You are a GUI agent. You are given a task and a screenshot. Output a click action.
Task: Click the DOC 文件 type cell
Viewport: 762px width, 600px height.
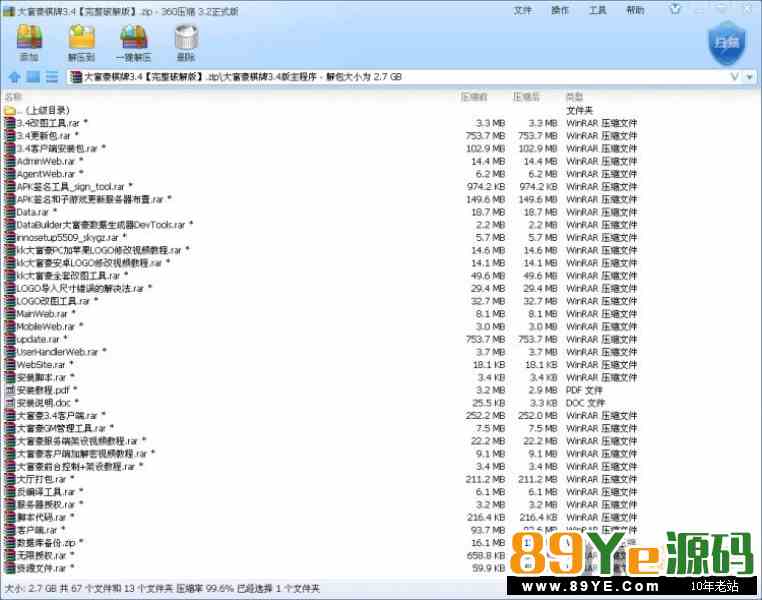585,403
